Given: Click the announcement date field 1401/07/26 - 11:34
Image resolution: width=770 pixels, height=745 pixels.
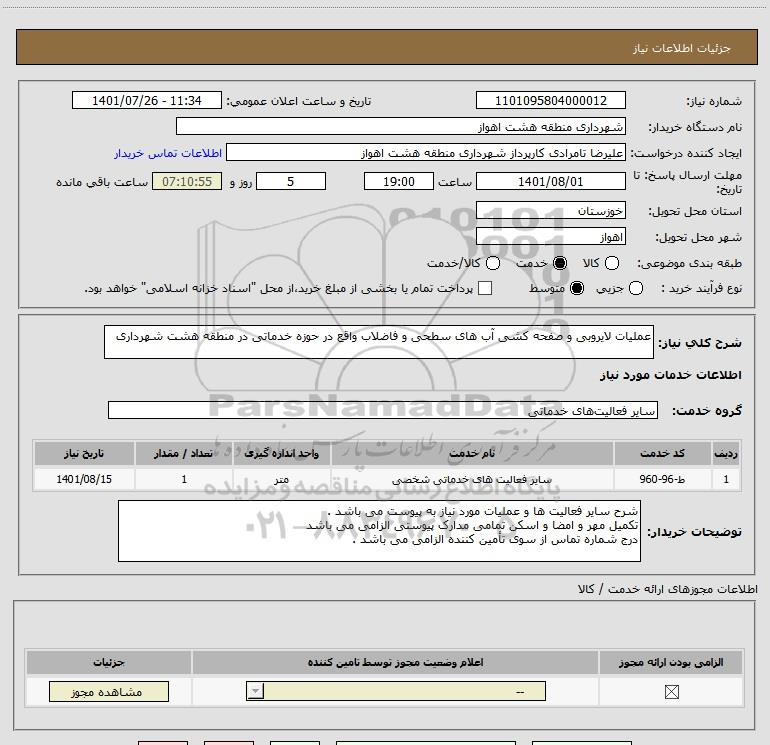Looking at the screenshot, I should 147,100.
